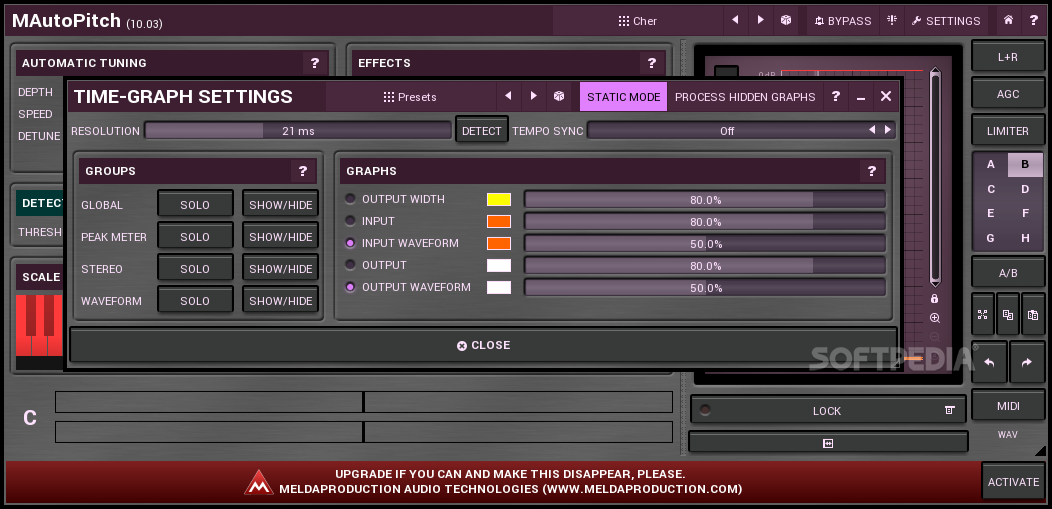Go to previous main preset arrow
The image size is (1052, 509).
[735, 20]
